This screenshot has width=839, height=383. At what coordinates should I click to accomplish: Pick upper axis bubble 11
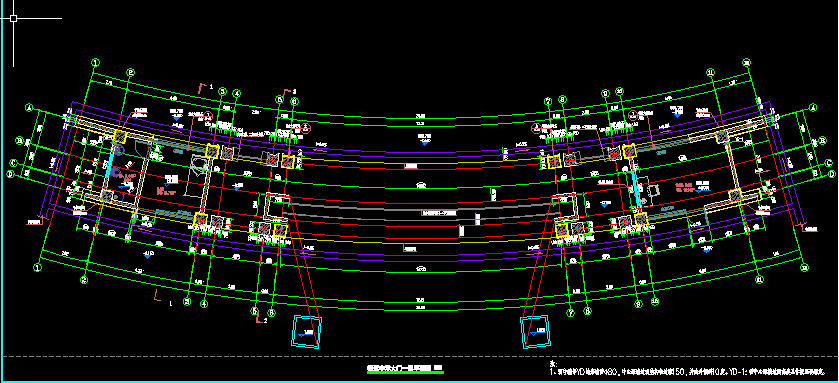[x=711, y=72]
